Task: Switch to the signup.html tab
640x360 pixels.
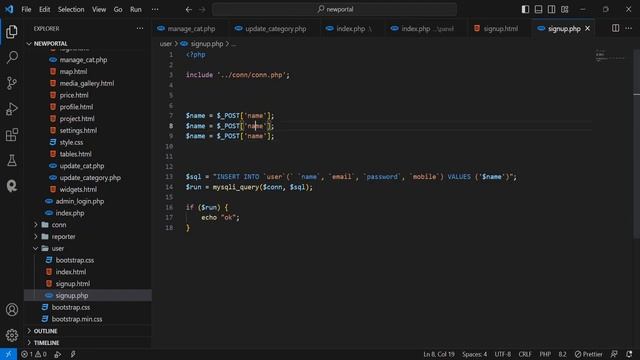Action: click(500, 29)
